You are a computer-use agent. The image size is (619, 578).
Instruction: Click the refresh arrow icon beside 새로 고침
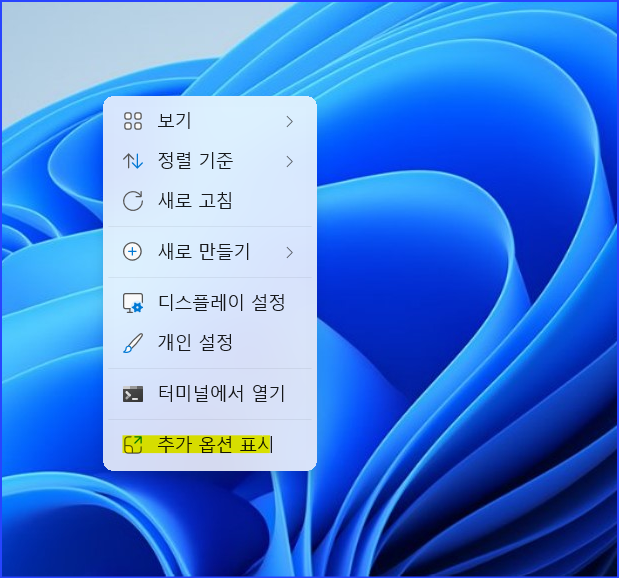133,201
